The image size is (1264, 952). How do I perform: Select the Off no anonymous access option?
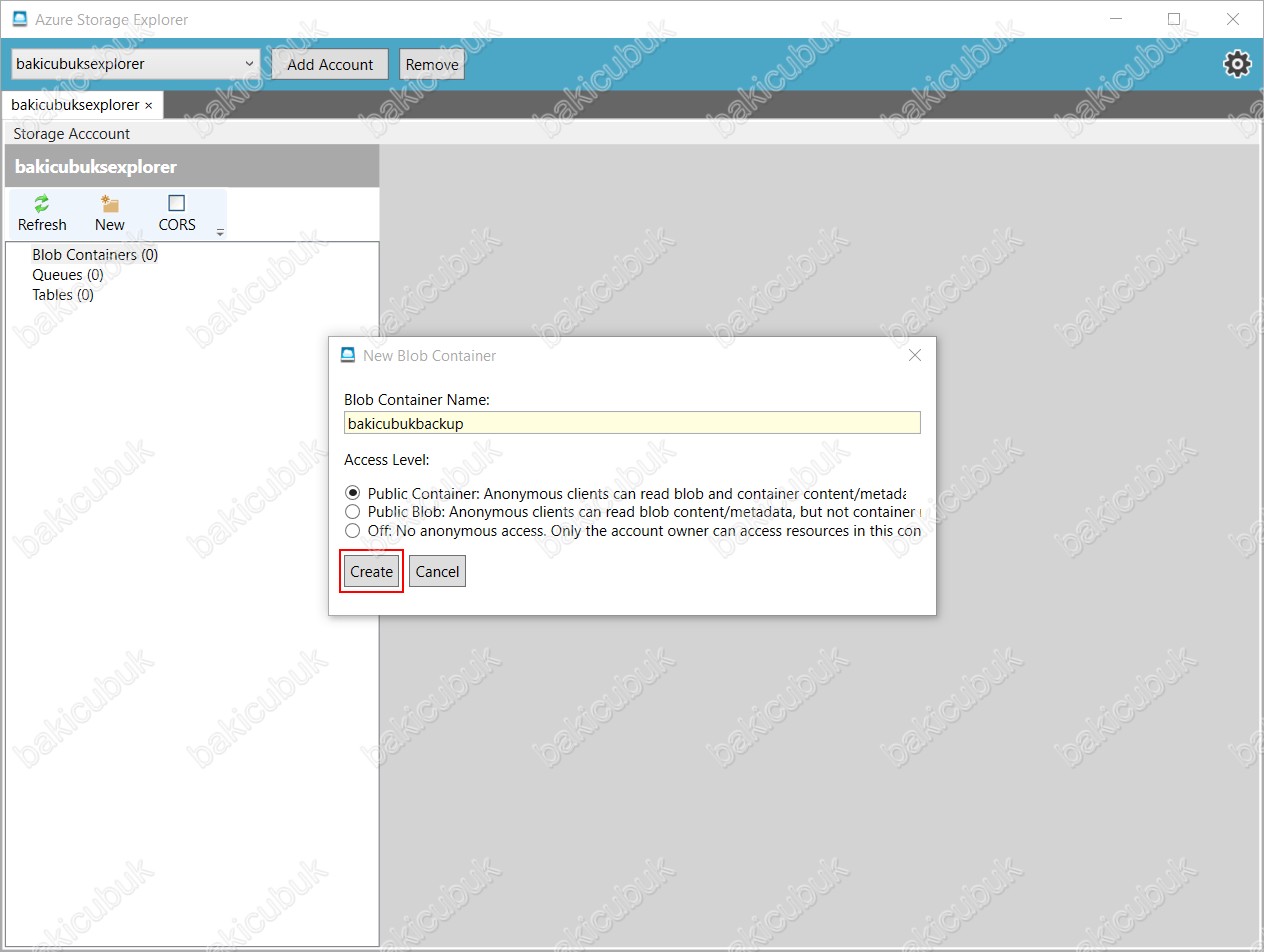352,531
